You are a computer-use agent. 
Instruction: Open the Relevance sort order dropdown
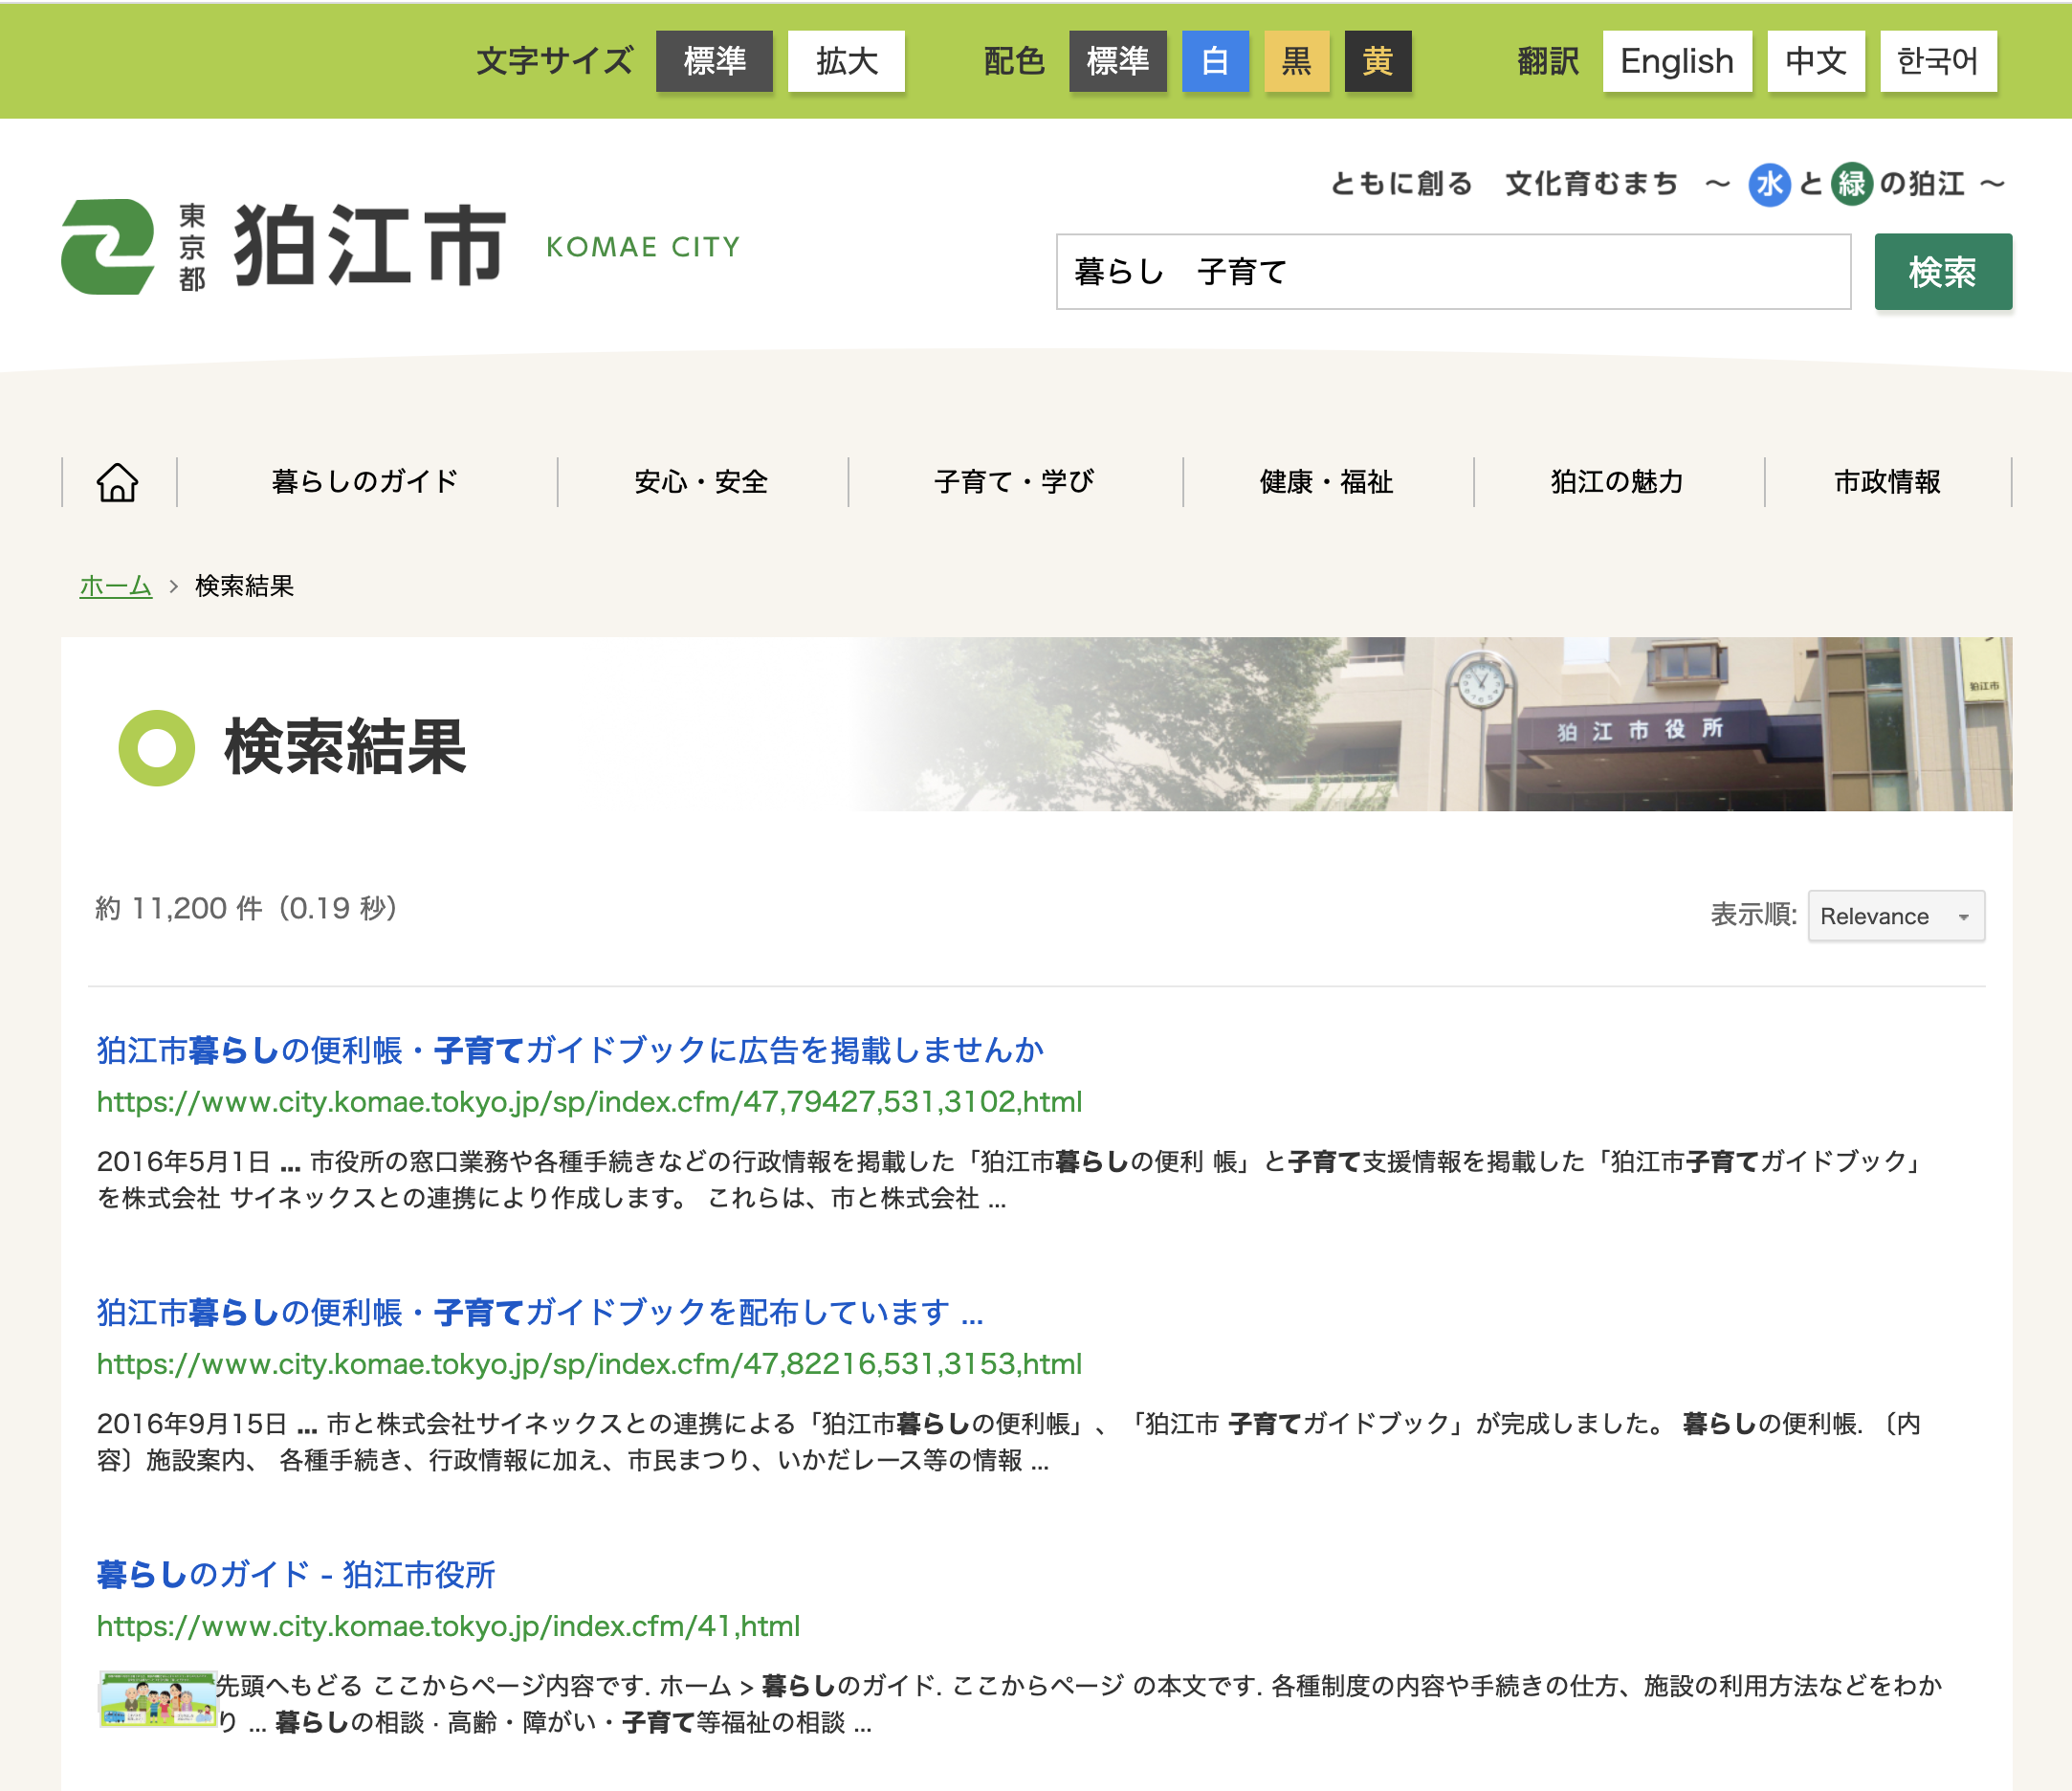(1896, 916)
